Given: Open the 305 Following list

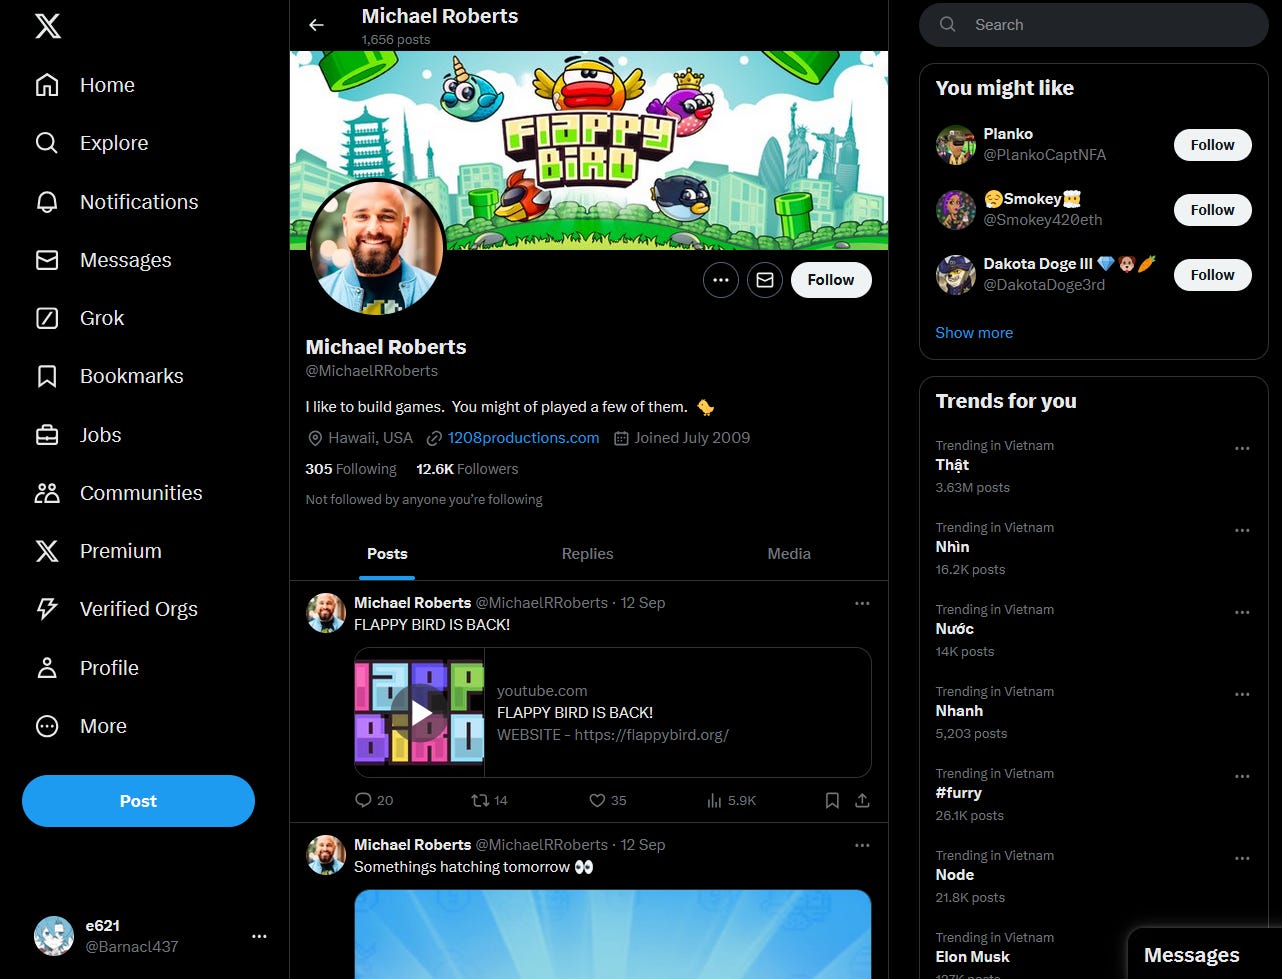Looking at the screenshot, I should (351, 469).
